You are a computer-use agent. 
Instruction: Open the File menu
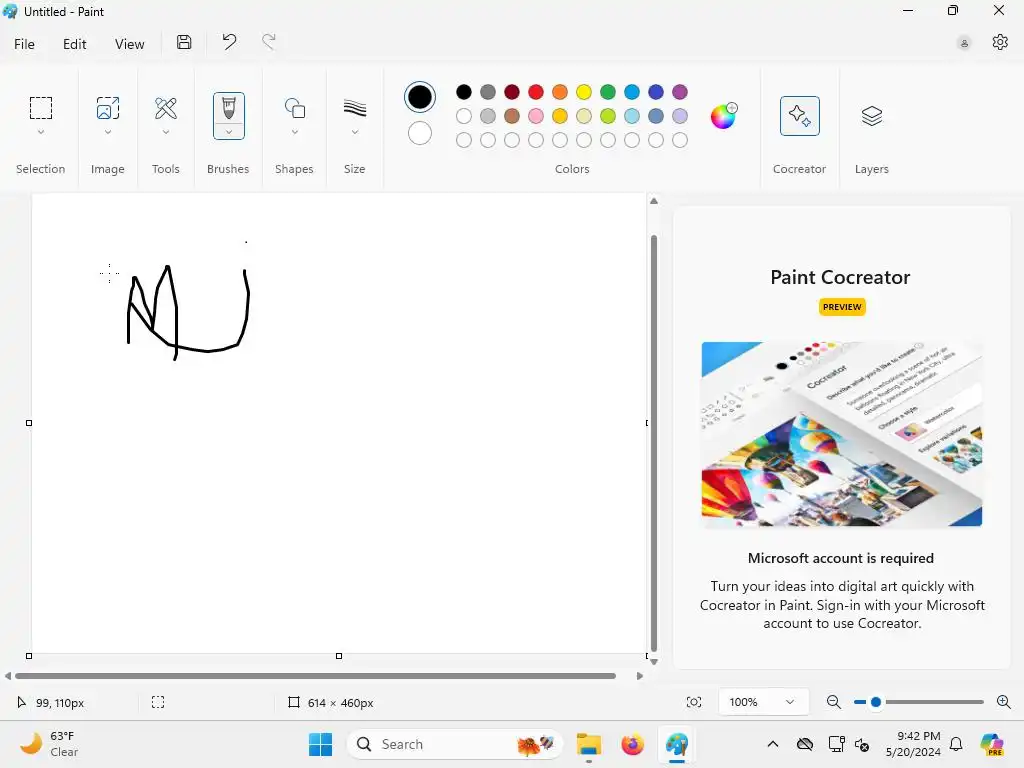(x=24, y=44)
